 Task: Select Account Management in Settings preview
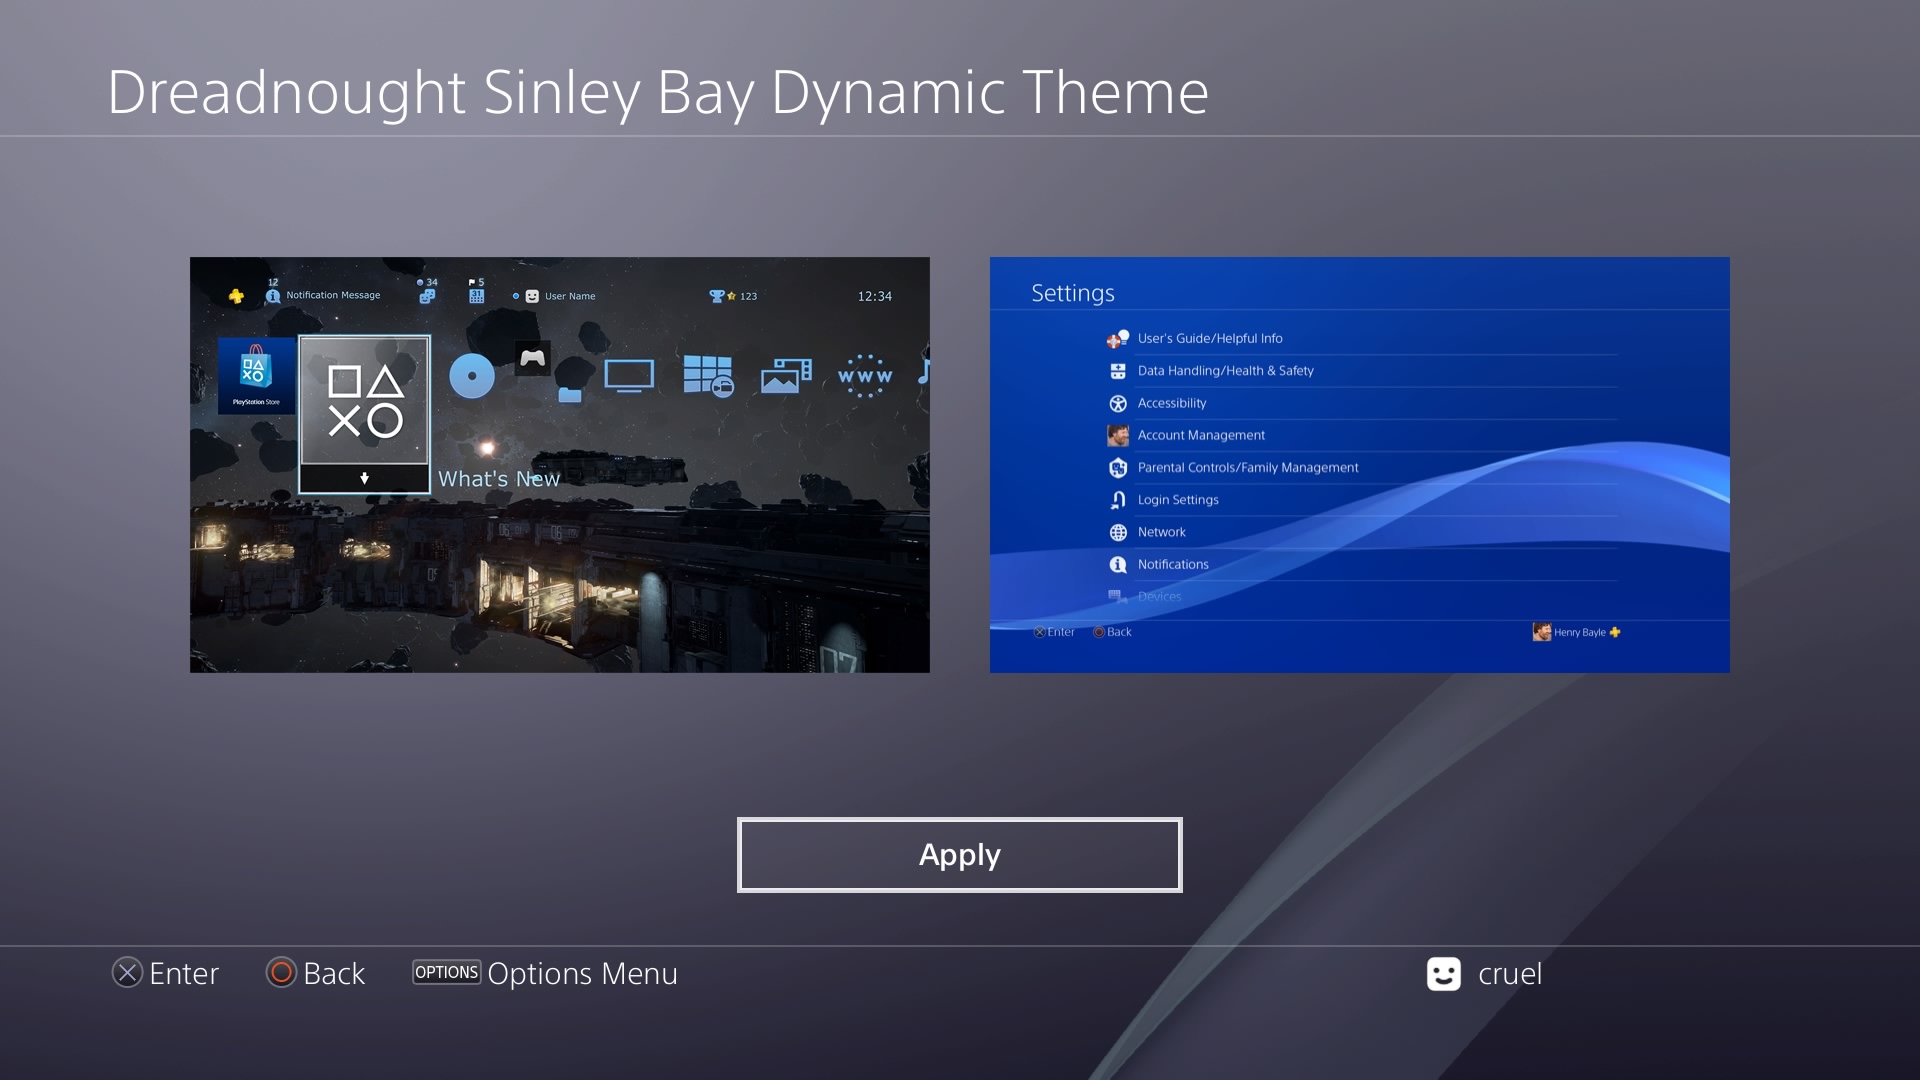[1200, 435]
